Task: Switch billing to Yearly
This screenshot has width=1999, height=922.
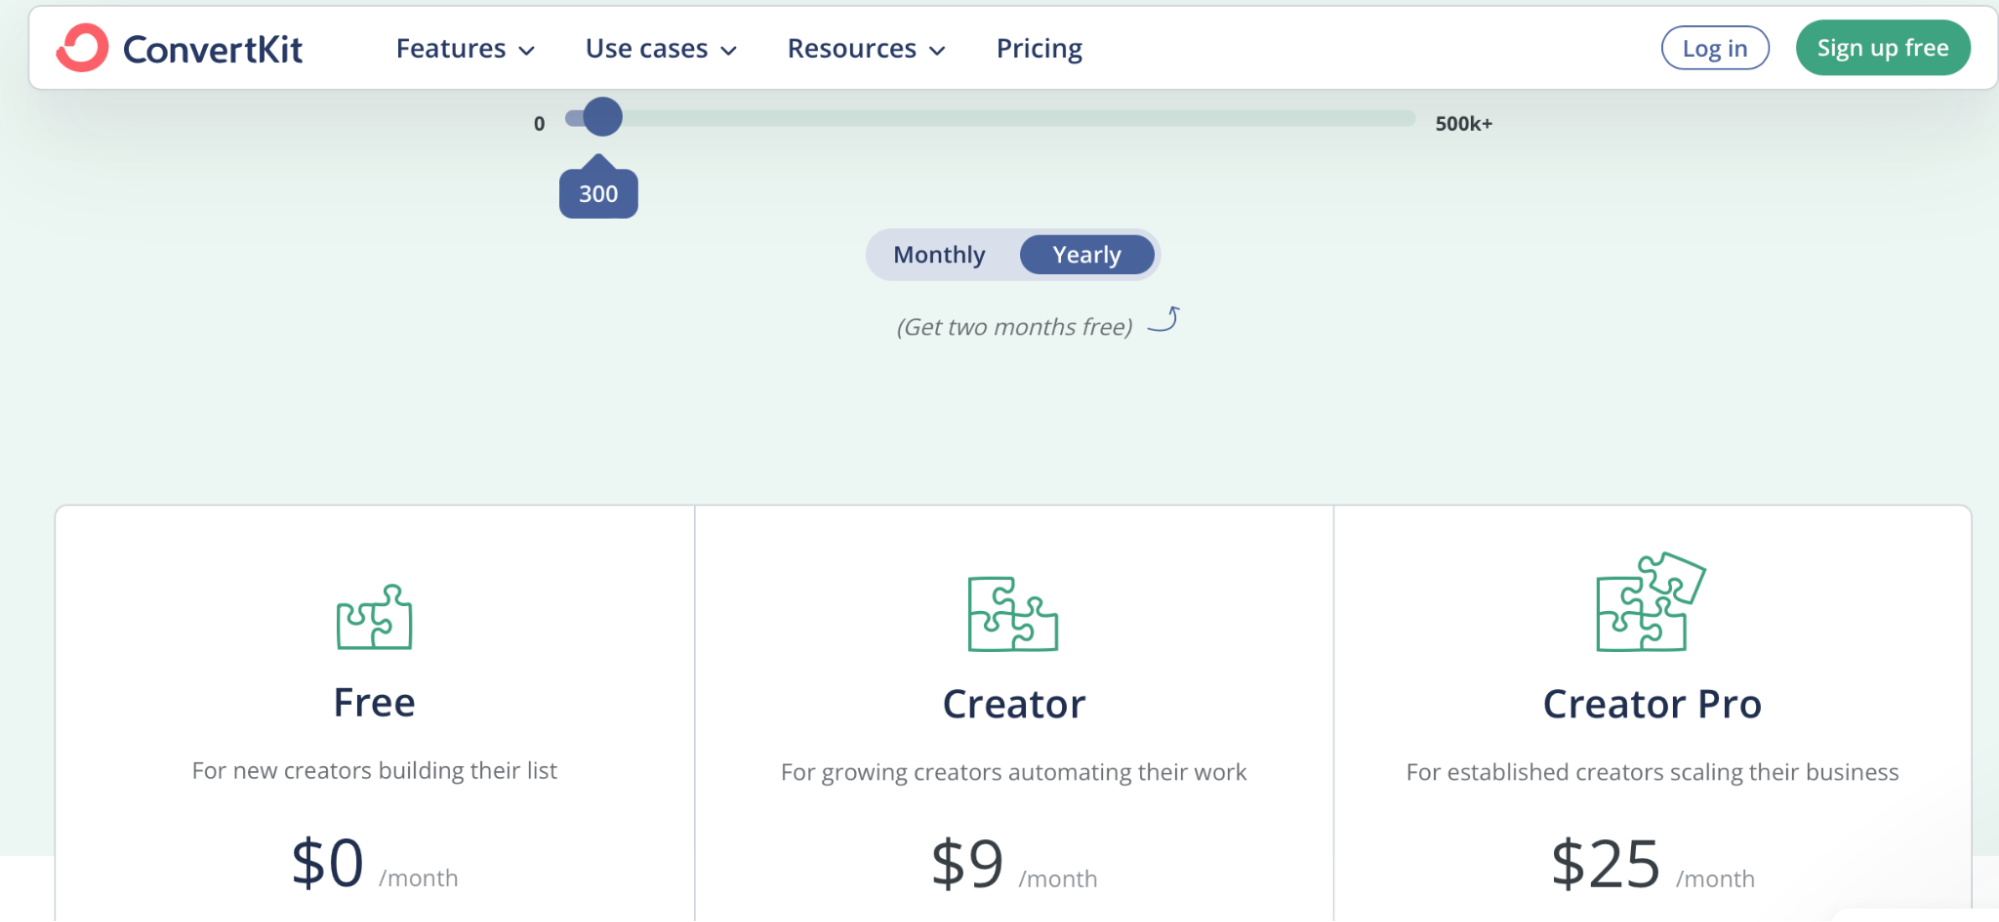Action: [x=1087, y=255]
